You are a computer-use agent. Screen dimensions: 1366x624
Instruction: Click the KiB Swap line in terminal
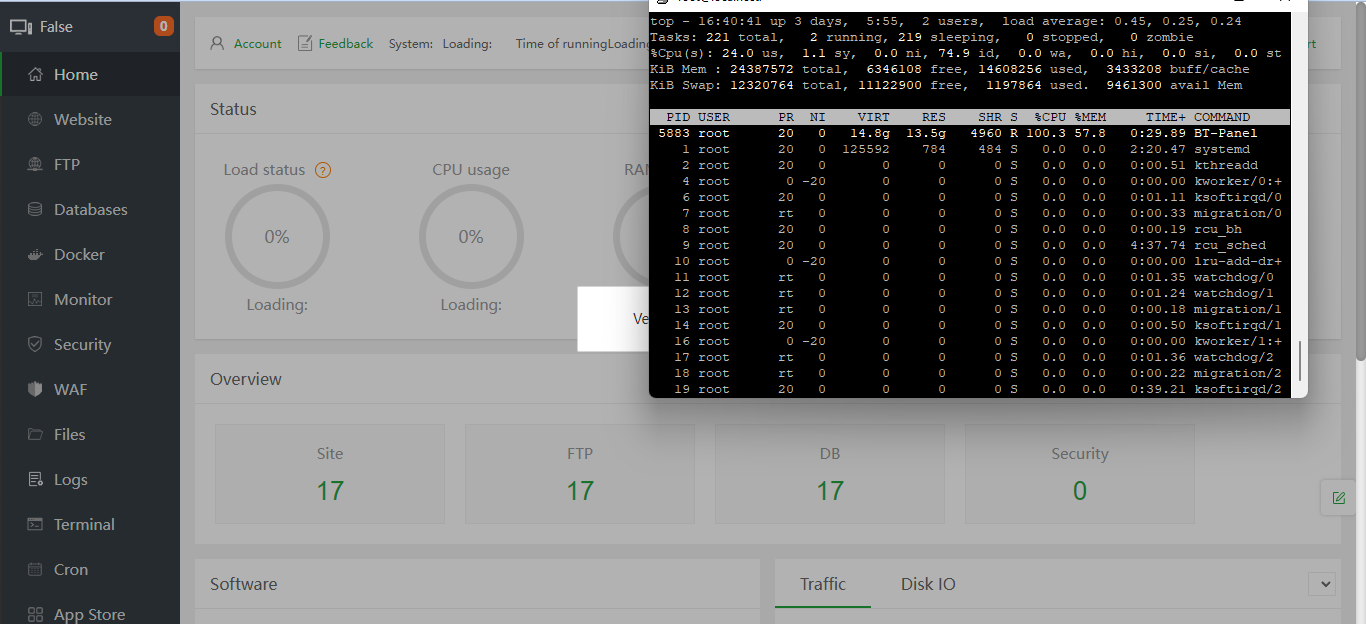point(946,85)
